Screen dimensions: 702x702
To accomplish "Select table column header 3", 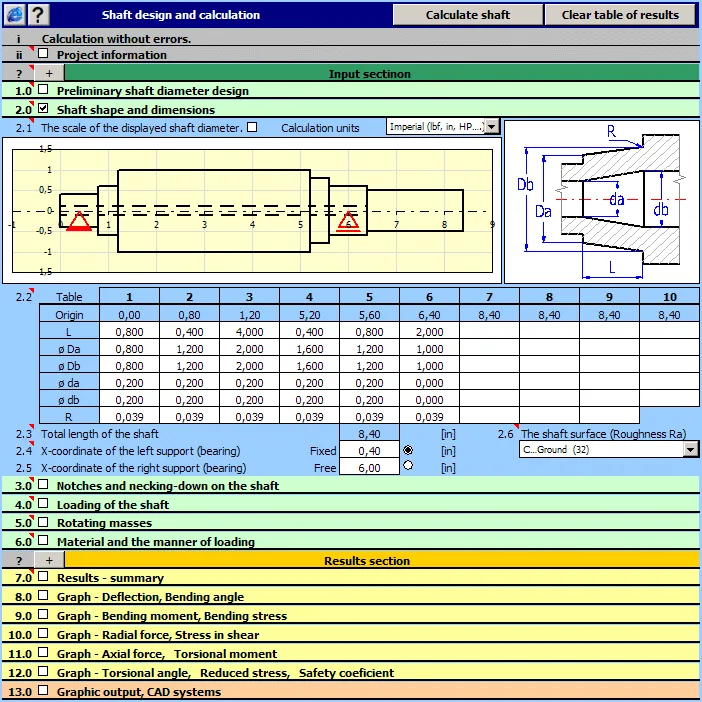I will pyautogui.click(x=249, y=297).
